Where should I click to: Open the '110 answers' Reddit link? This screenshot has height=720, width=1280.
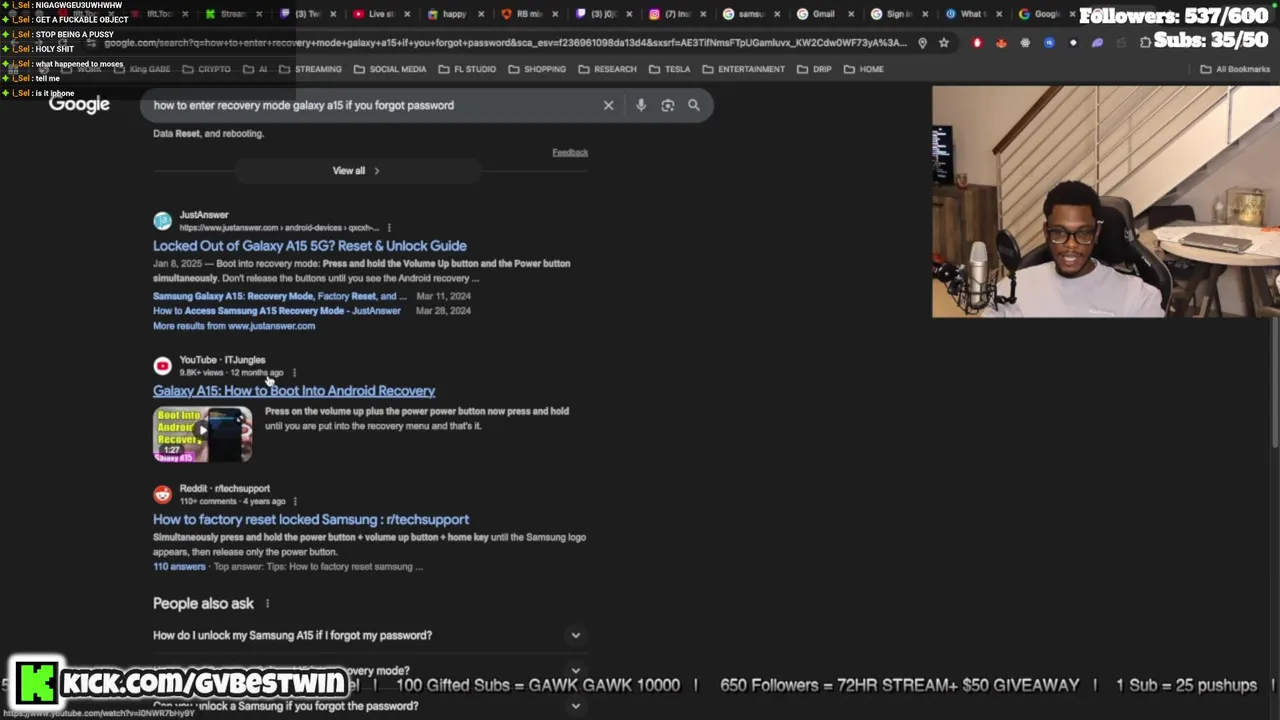click(x=179, y=567)
